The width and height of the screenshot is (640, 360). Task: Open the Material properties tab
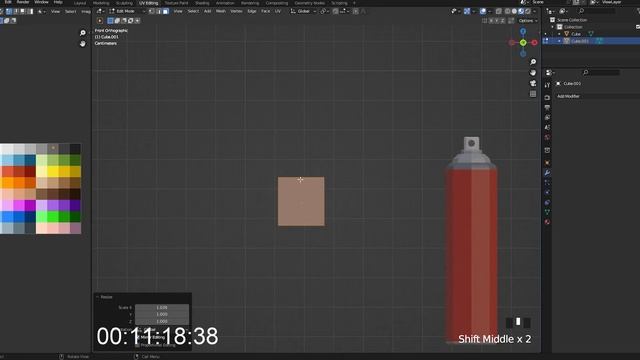547,222
